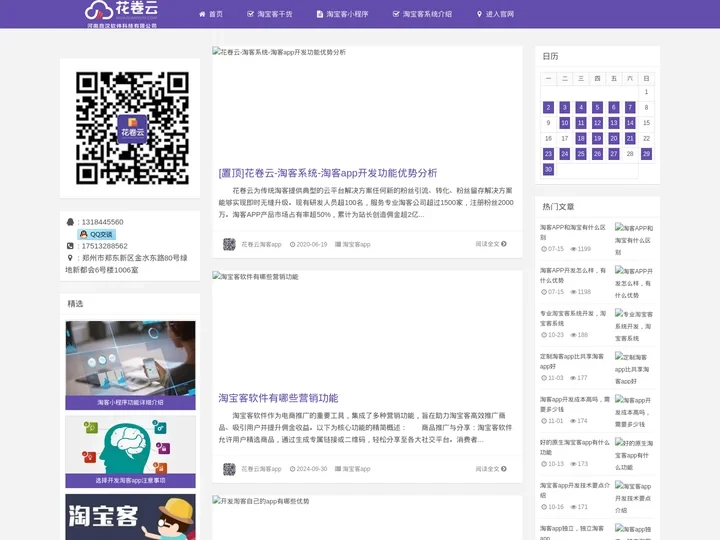Select day 13 in the calendar
The width and height of the screenshot is (720, 540).
coord(613,123)
